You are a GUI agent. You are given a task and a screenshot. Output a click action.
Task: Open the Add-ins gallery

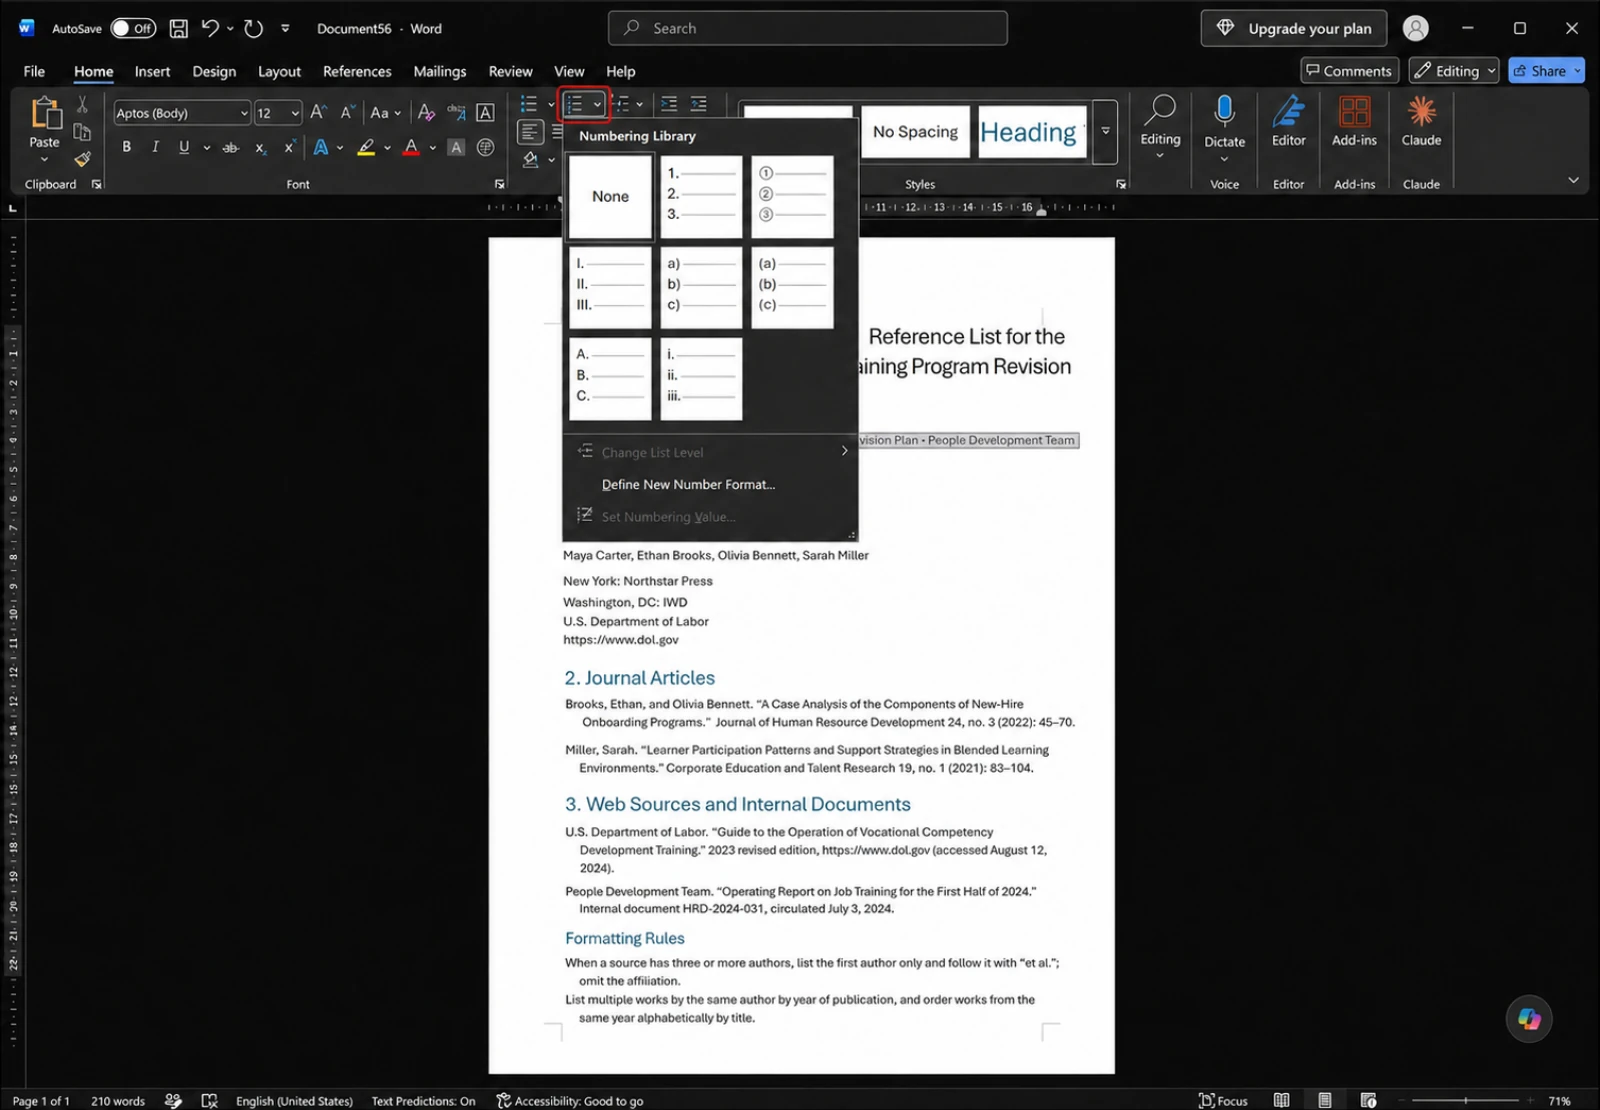tap(1354, 121)
